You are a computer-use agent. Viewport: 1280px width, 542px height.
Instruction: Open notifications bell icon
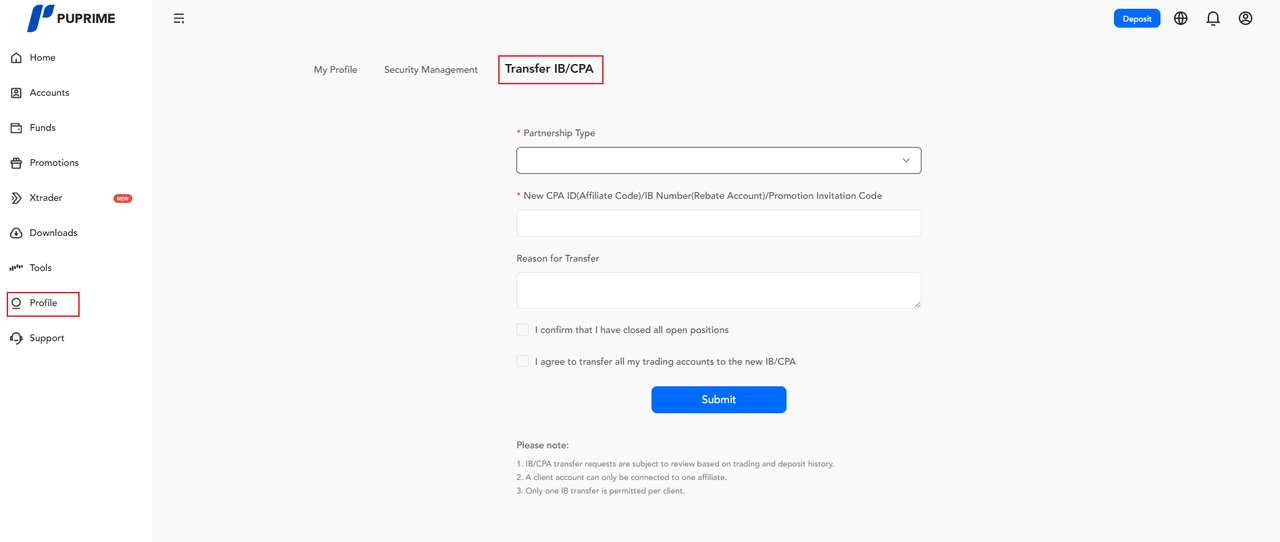click(x=1213, y=18)
